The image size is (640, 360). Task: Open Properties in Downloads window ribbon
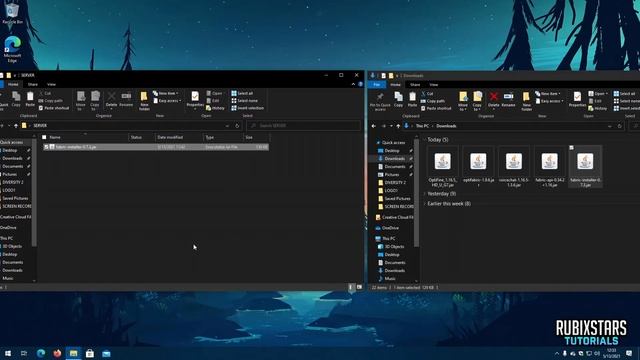(577, 100)
